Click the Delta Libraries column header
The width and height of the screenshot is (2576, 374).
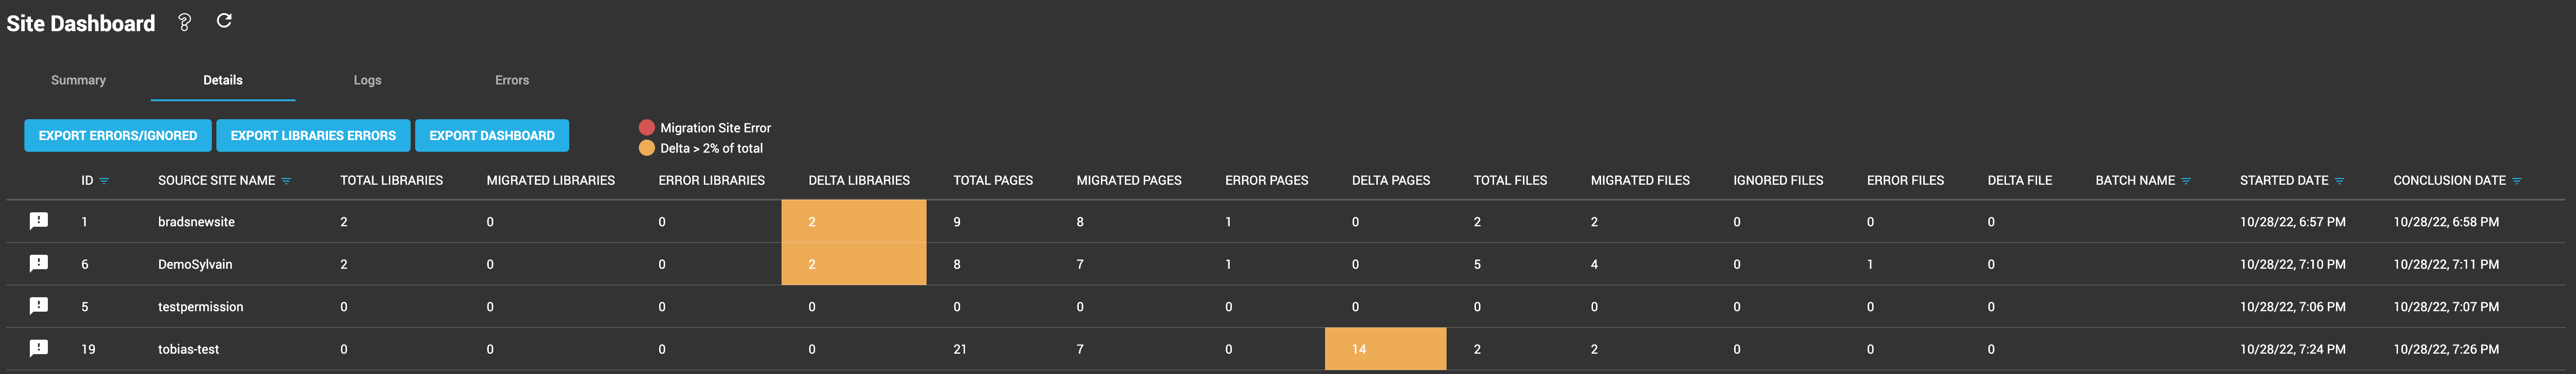859,181
